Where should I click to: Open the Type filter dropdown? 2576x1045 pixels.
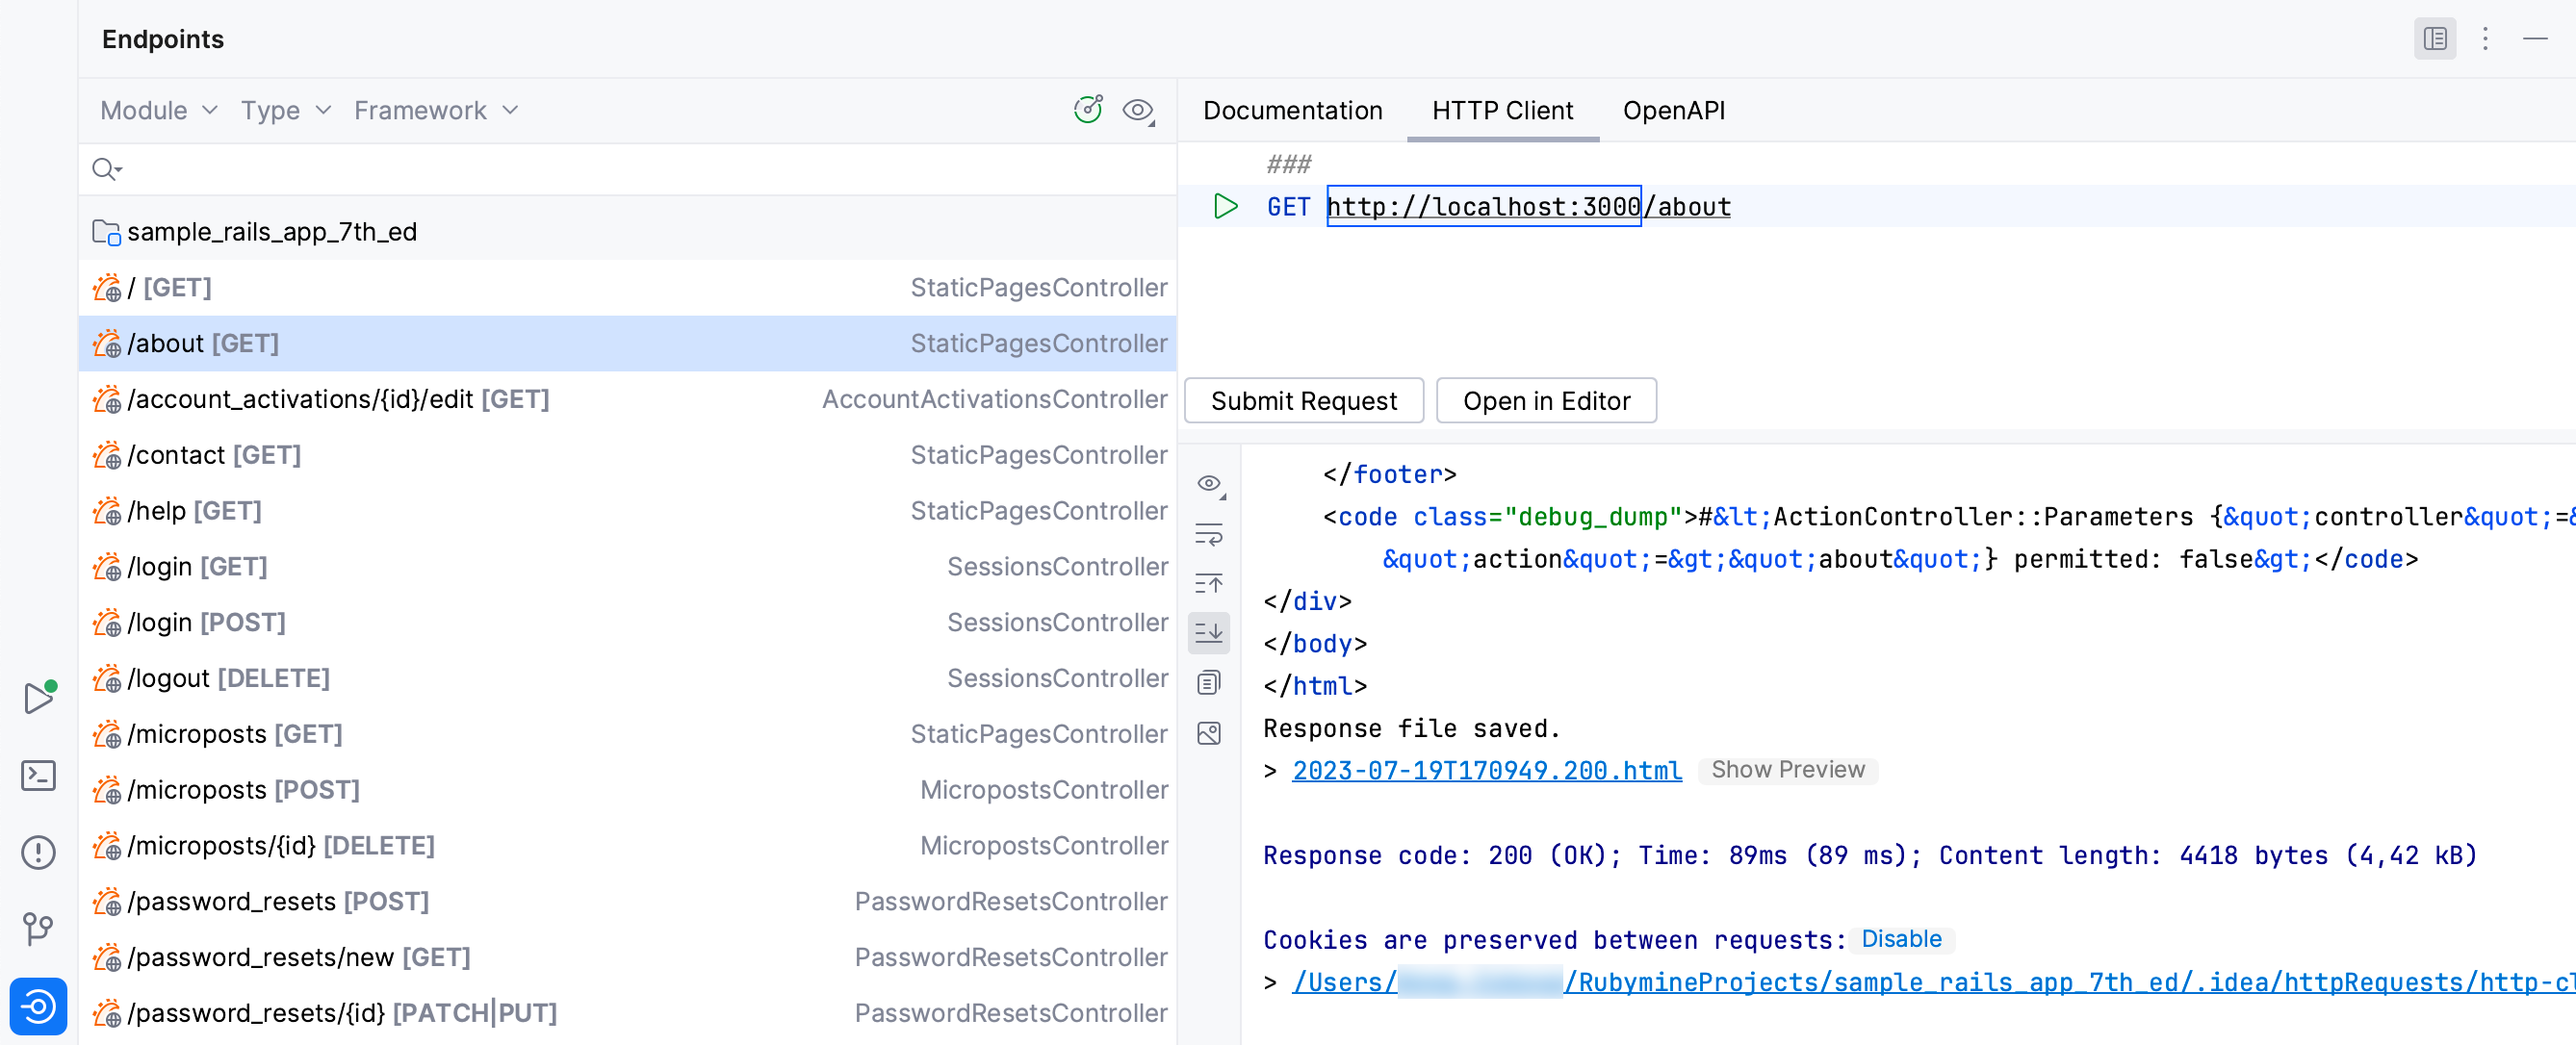[x=284, y=110]
